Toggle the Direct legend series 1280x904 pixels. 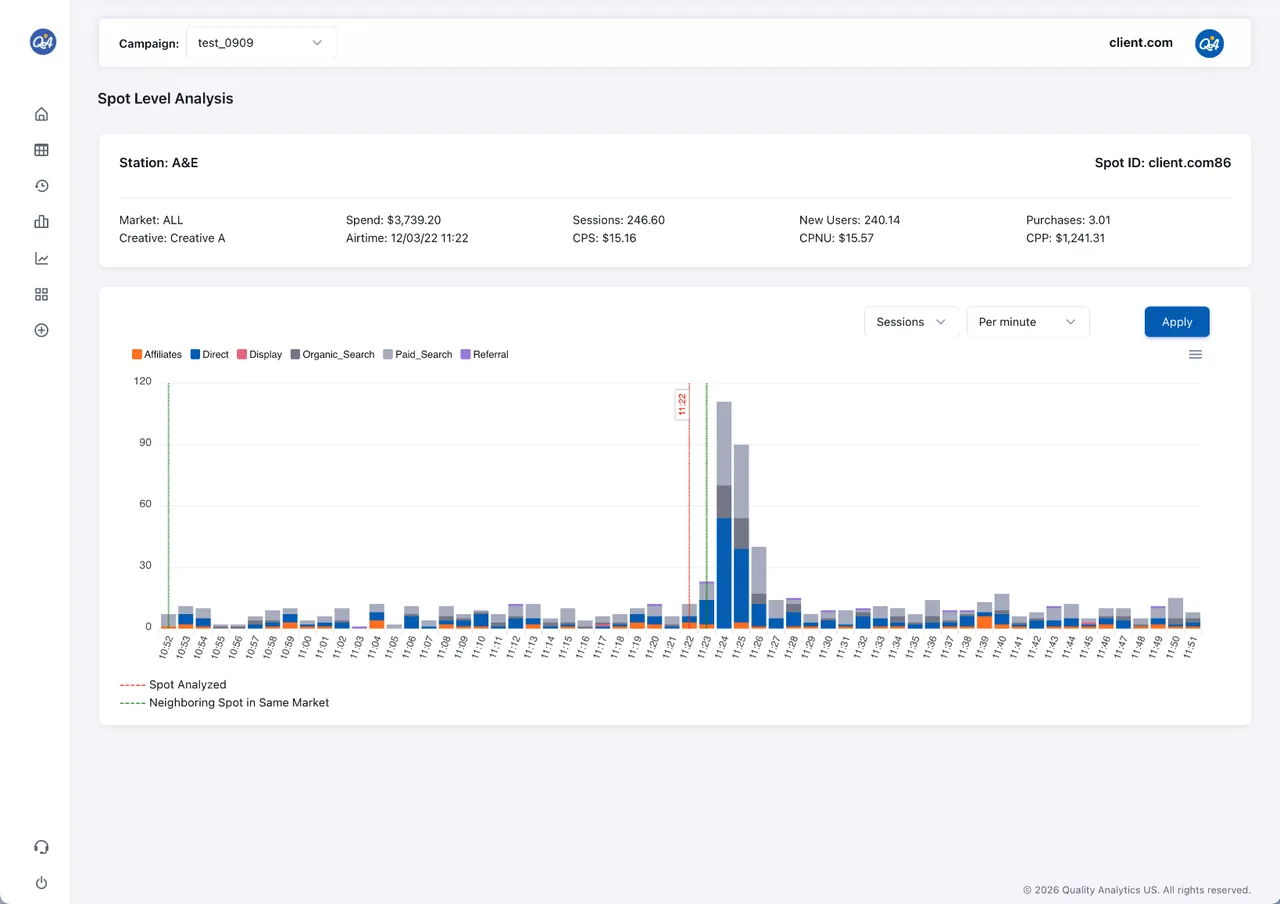tap(209, 354)
